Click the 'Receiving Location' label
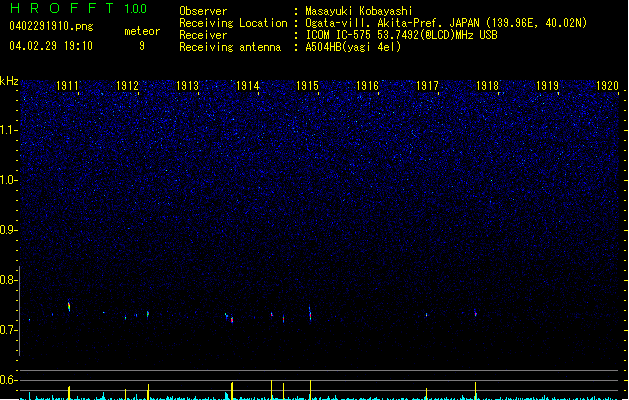Screen dimensions: 629x400 (233, 23)
